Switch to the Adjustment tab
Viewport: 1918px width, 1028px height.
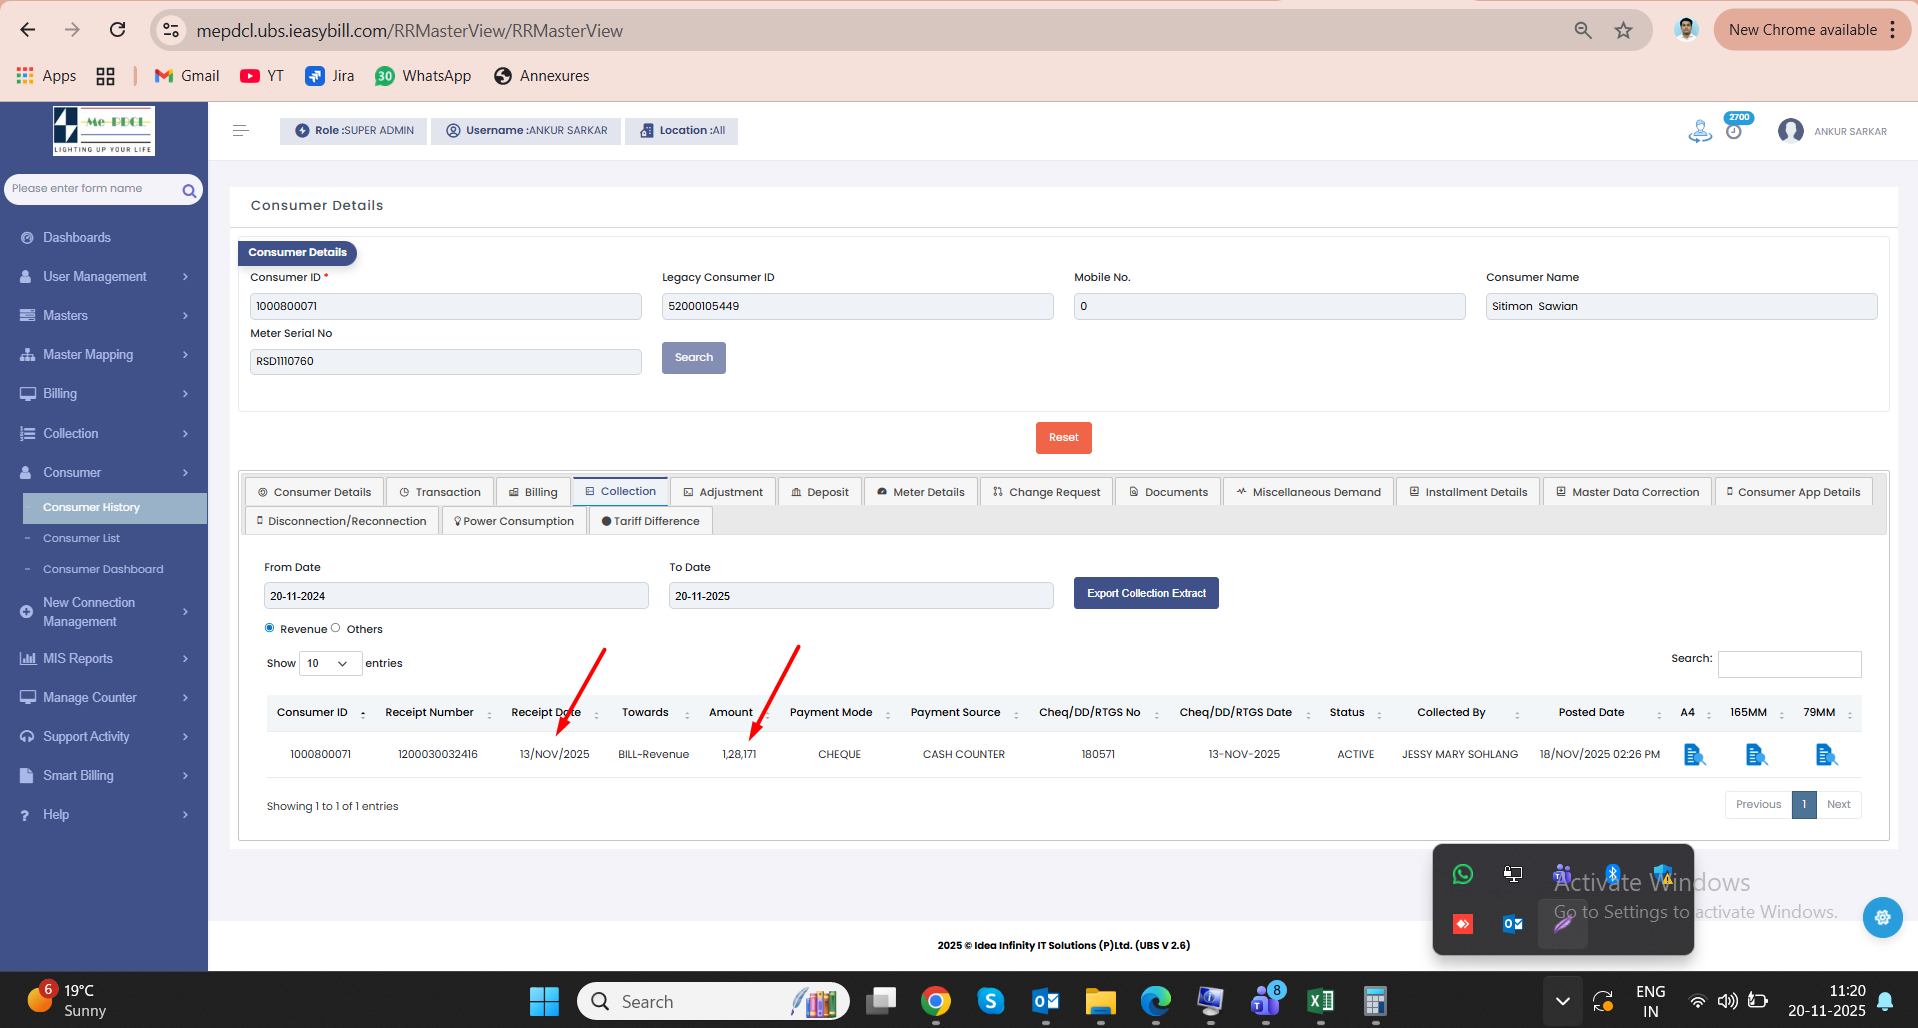(x=723, y=492)
